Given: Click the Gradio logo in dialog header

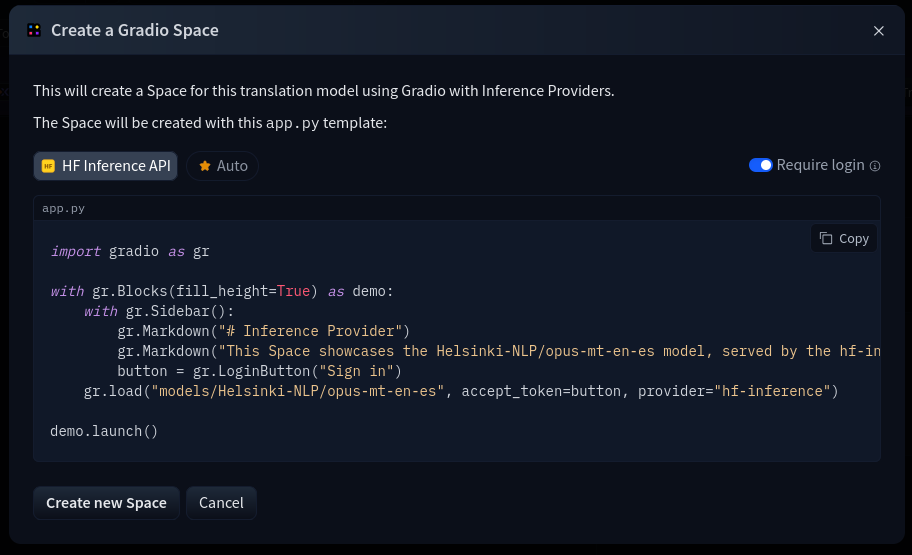Looking at the screenshot, I should click(x=34, y=31).
